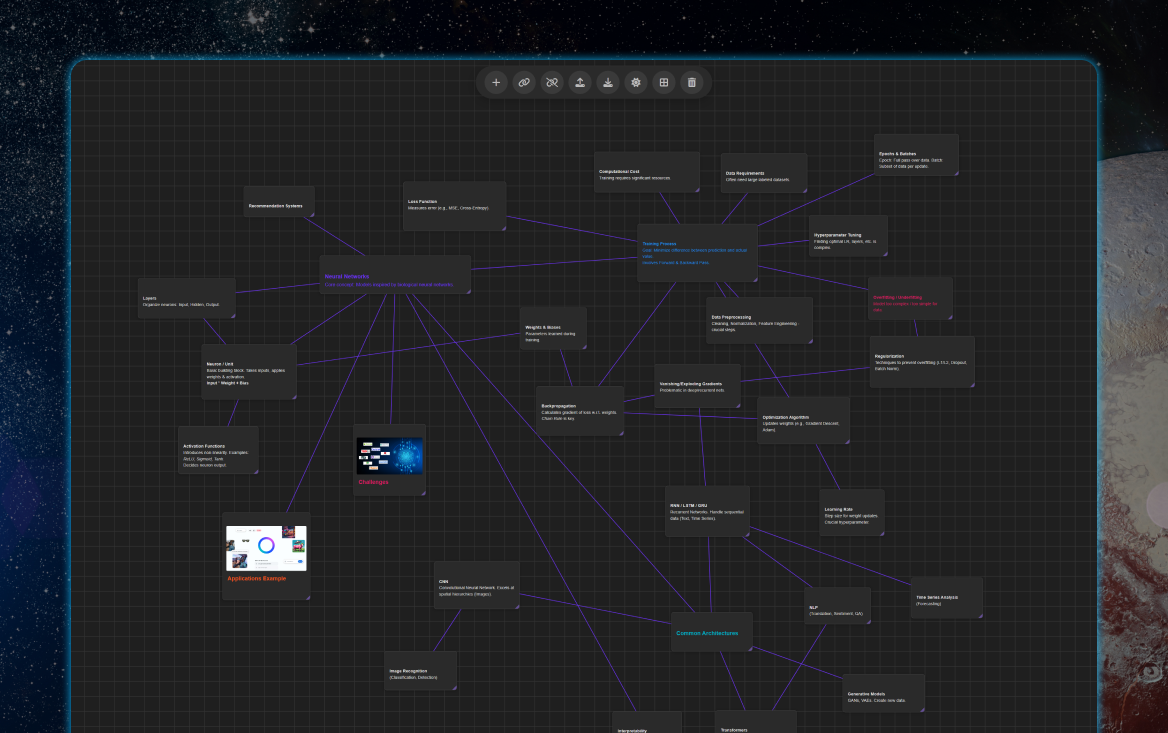Select the Loss Function node

click(454, 205)
